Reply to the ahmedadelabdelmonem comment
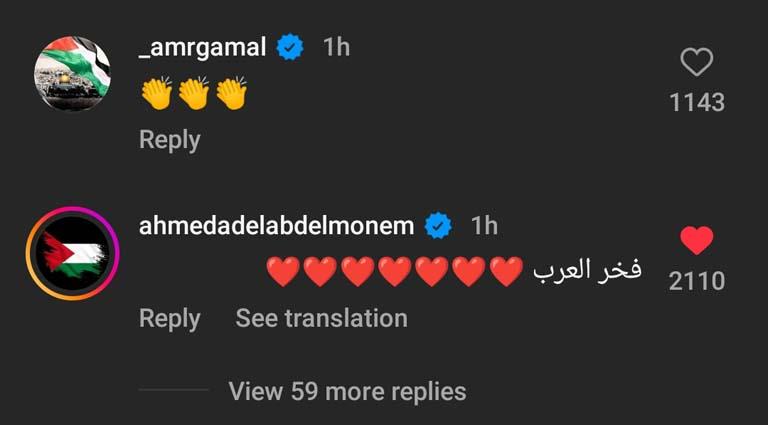 pyautogui.click(x=169, y=318)
